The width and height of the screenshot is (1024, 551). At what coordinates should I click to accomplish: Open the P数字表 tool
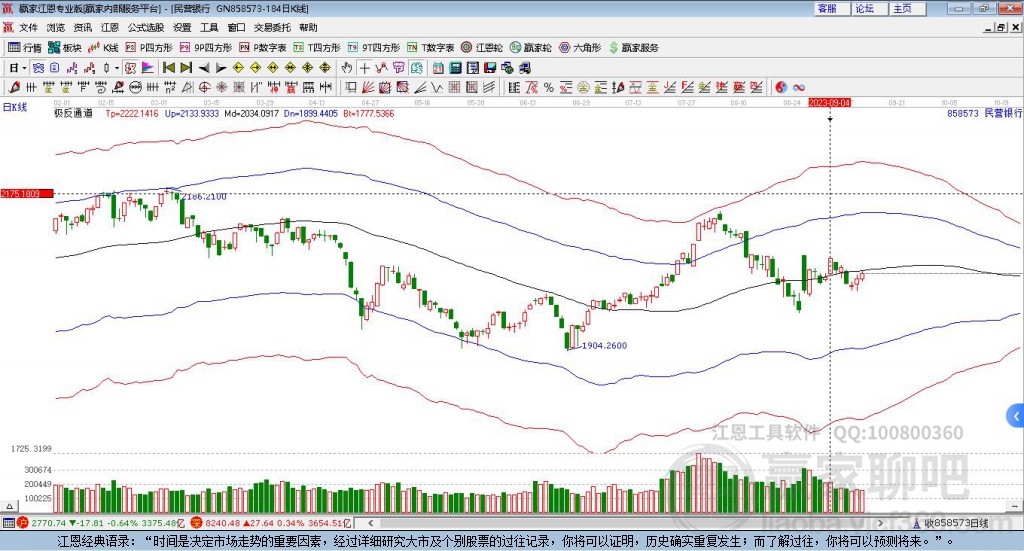coord(263,48)
